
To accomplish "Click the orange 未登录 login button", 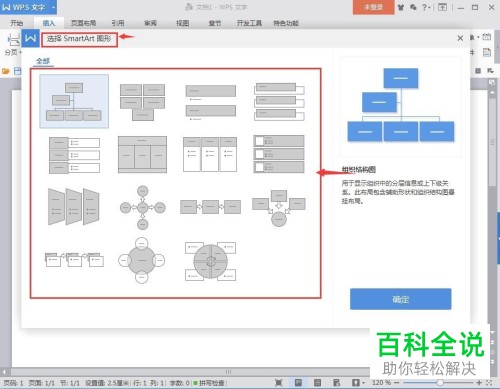I will coord(374,7).
